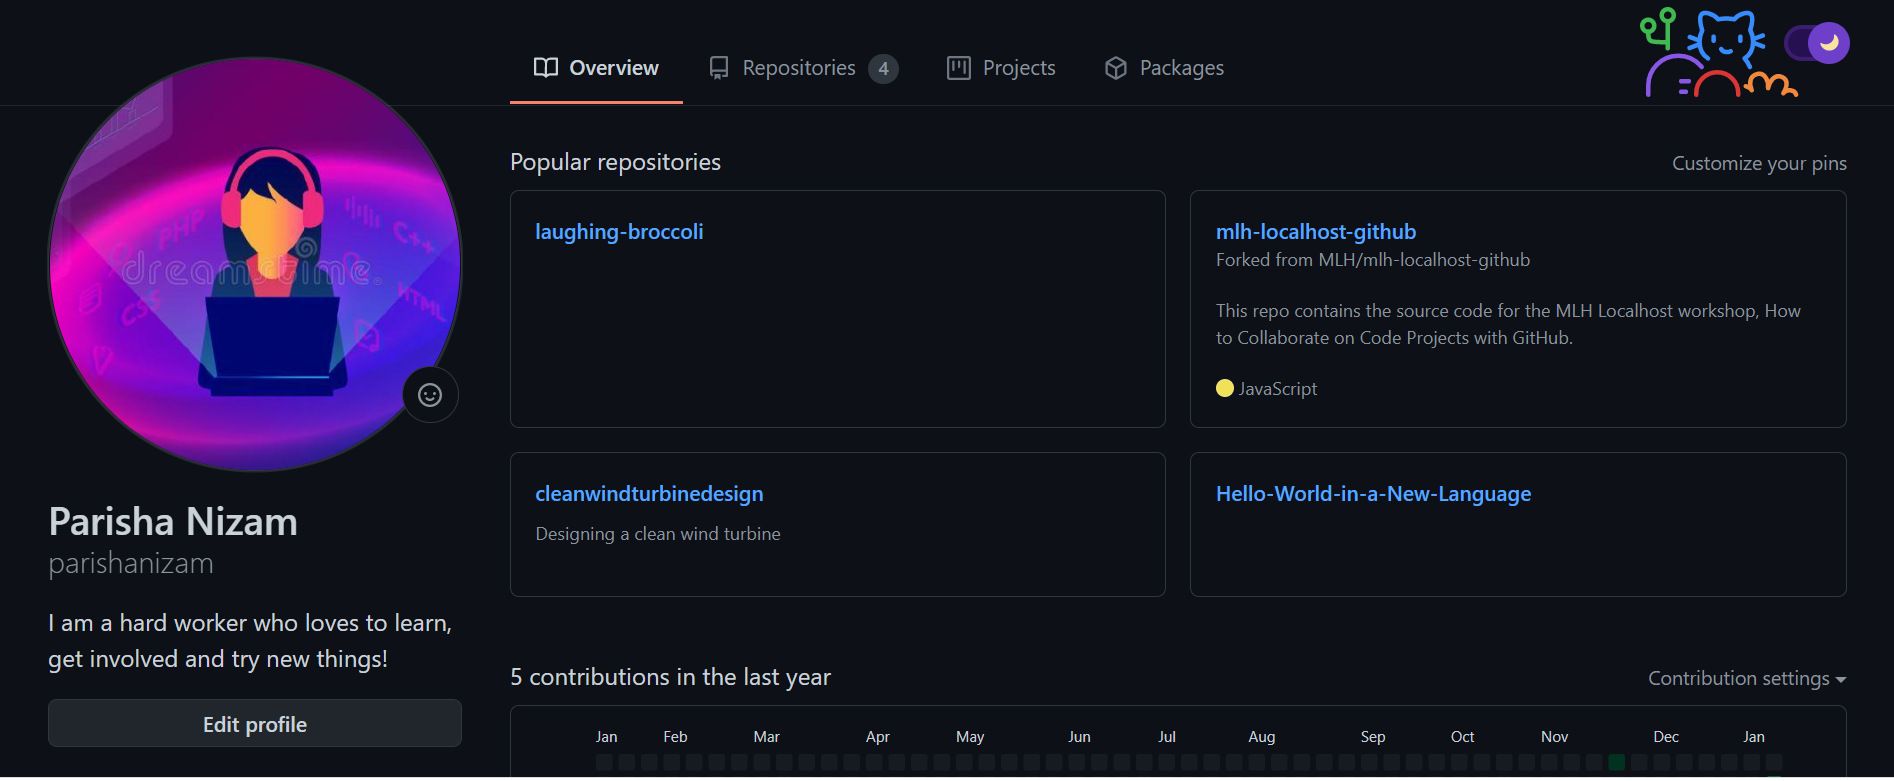
Task: Click the Projects board icon
Action: [x=958, y=68]
